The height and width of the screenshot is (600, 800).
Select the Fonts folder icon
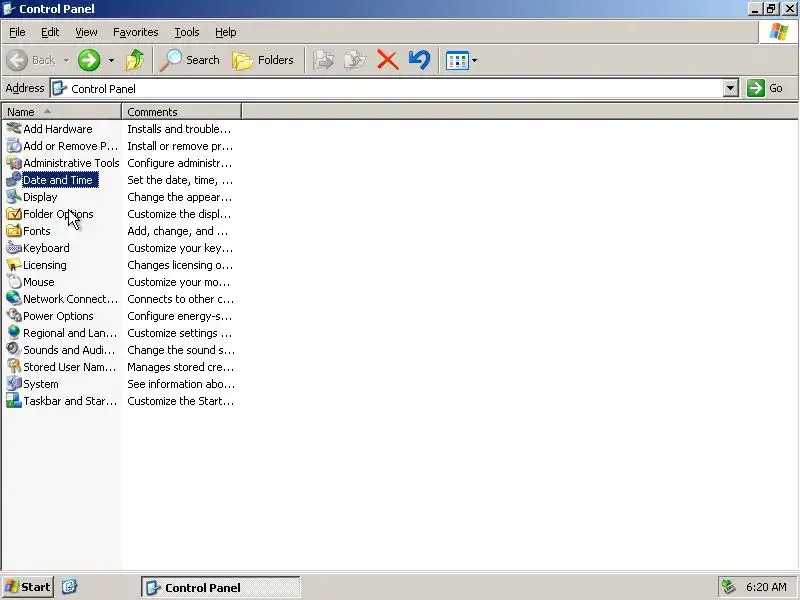(14, 231)
